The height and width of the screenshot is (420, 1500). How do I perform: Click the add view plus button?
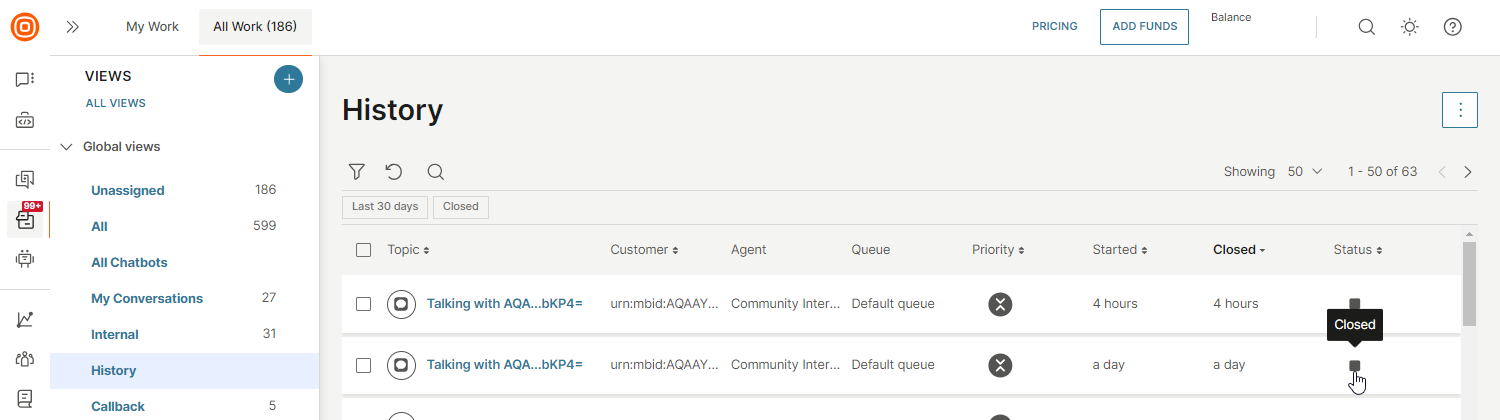288,79
